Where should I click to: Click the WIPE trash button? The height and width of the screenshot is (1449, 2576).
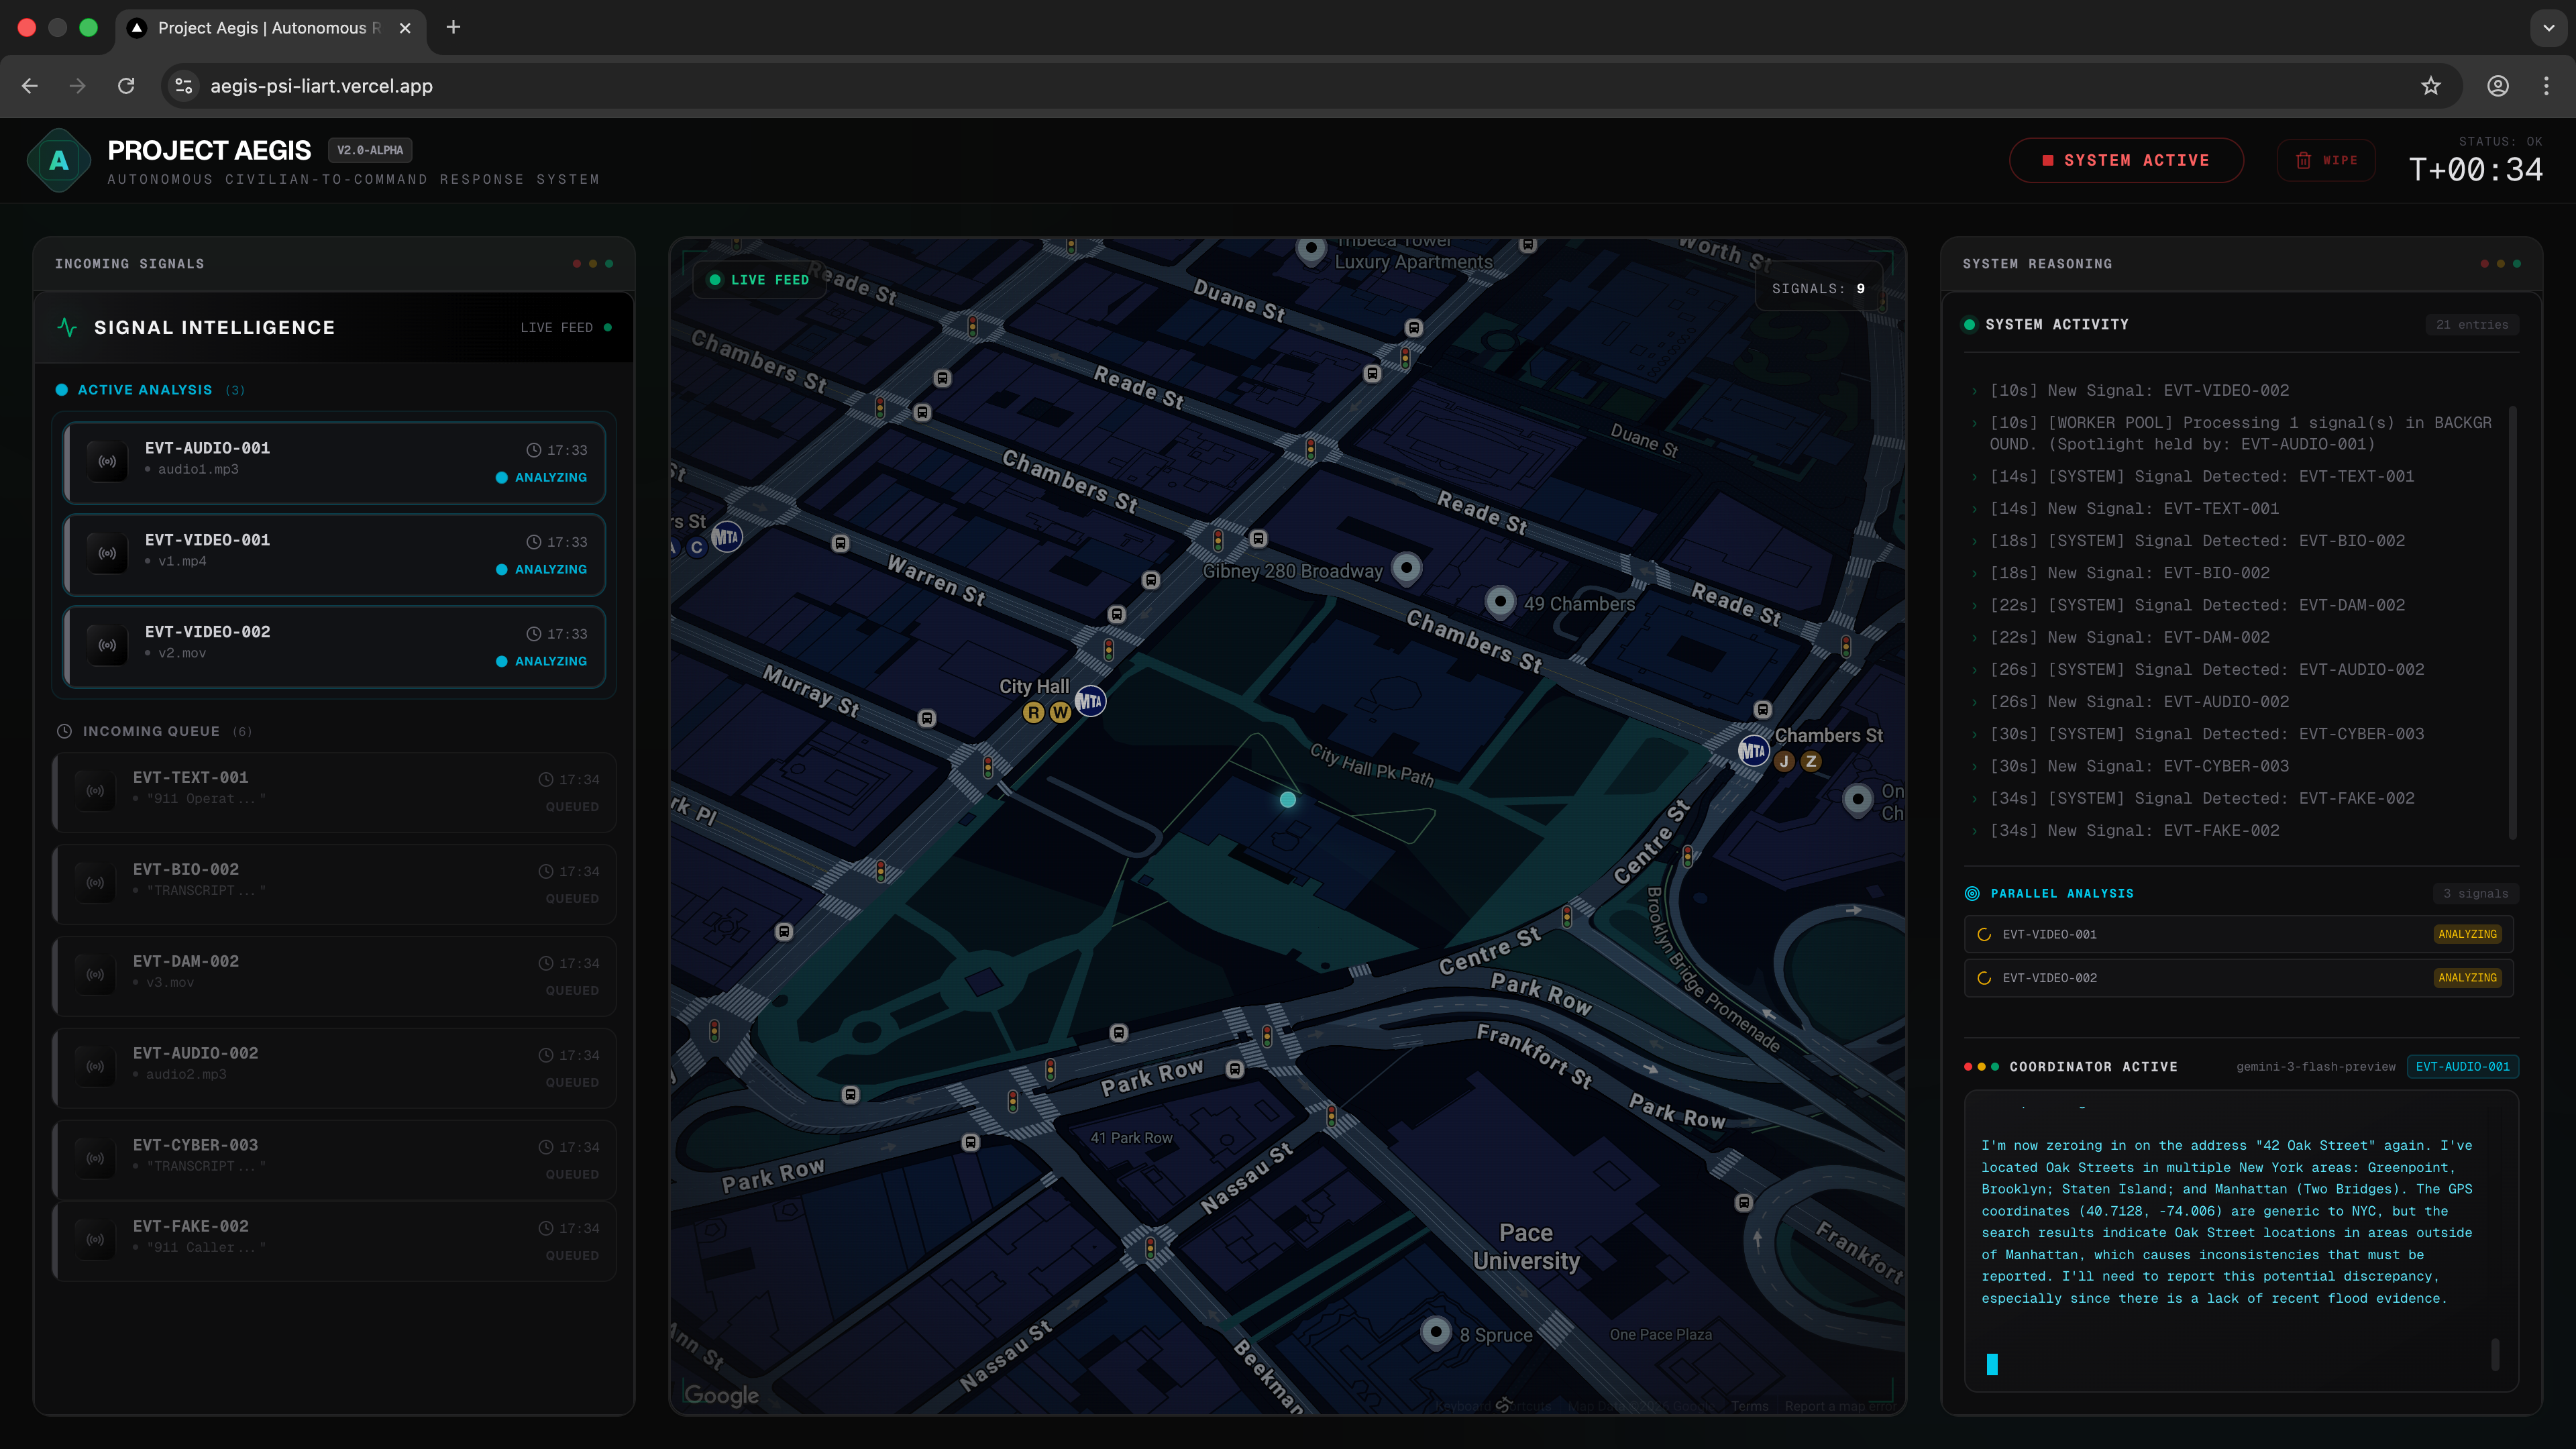[2326, 160]
